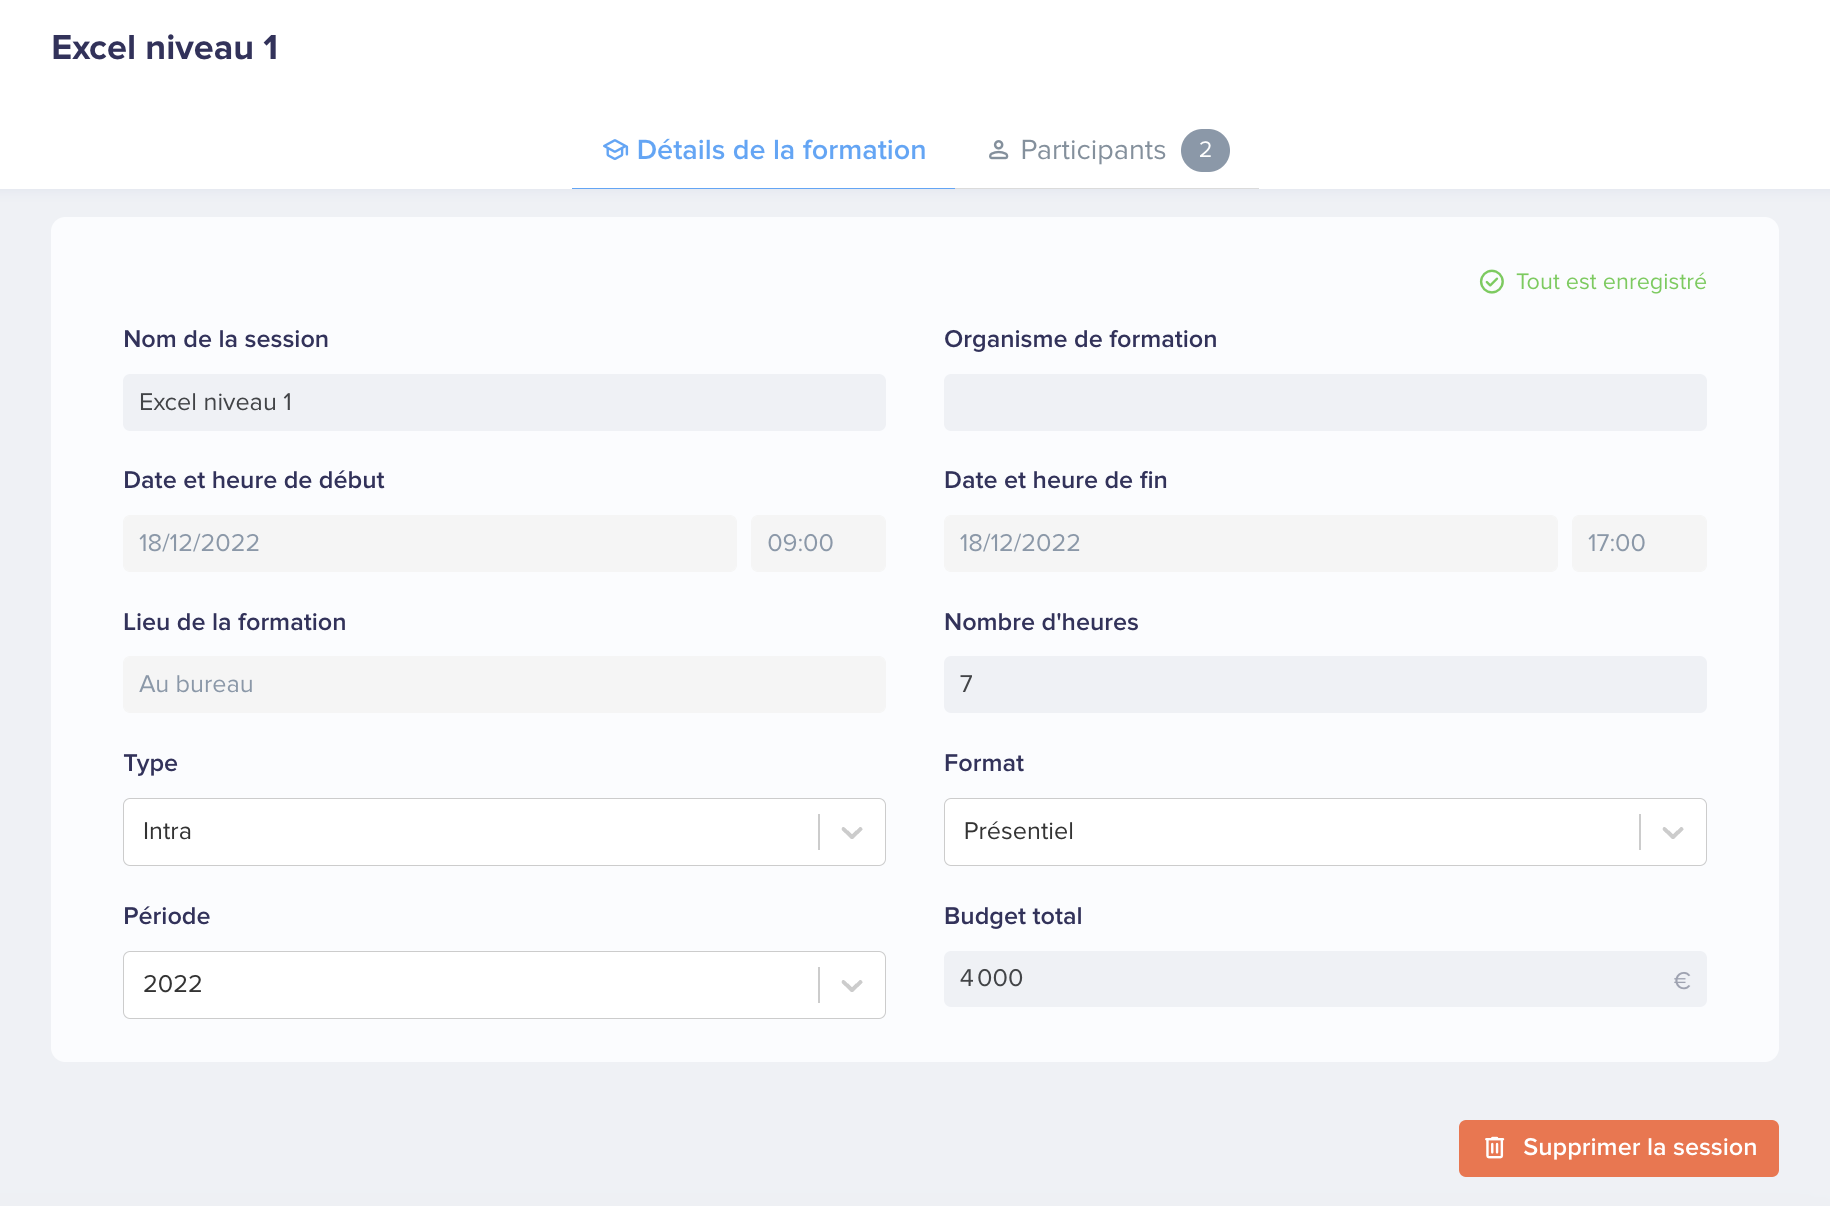Select the end date field under Date et heure de fin
The image size is (1830, 1206).
[x=1251, y=543]
